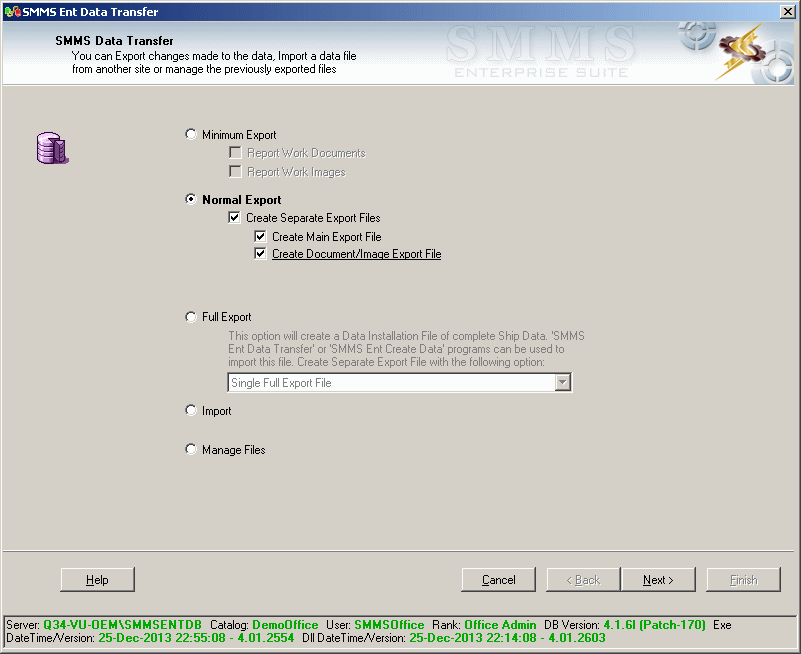
Task: Uncheck Create Document/Image Export File
Action: pyautogui.click(x=260, y=253)
